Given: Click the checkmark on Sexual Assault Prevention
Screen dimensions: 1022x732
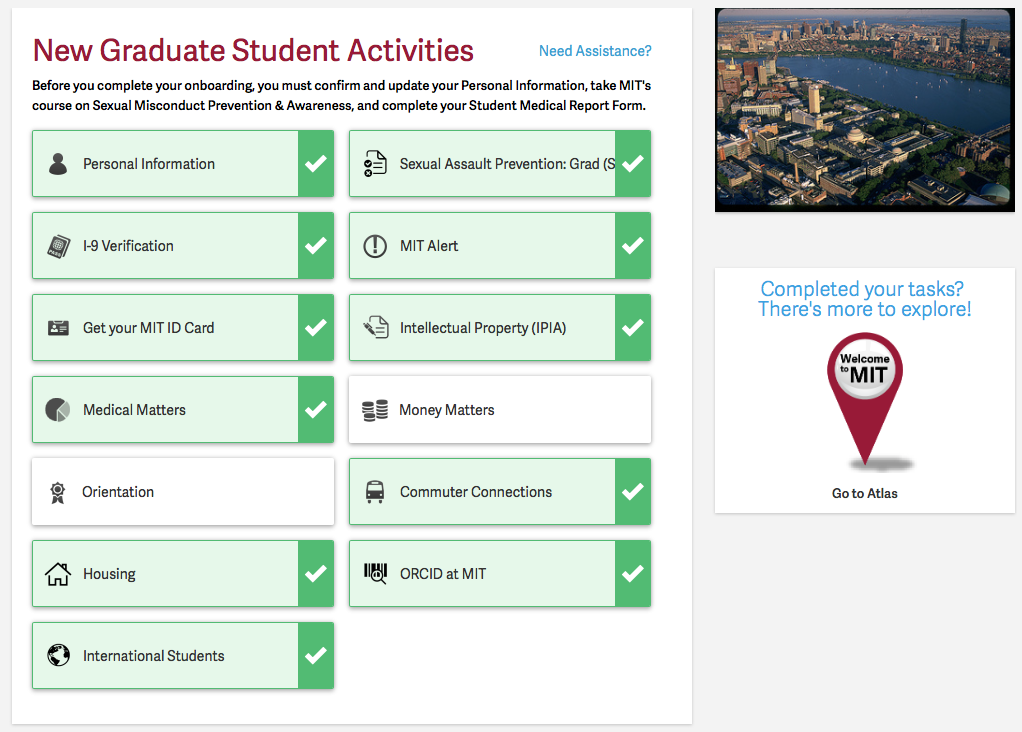Looking at the screenshot, I should tap(633, 164).
